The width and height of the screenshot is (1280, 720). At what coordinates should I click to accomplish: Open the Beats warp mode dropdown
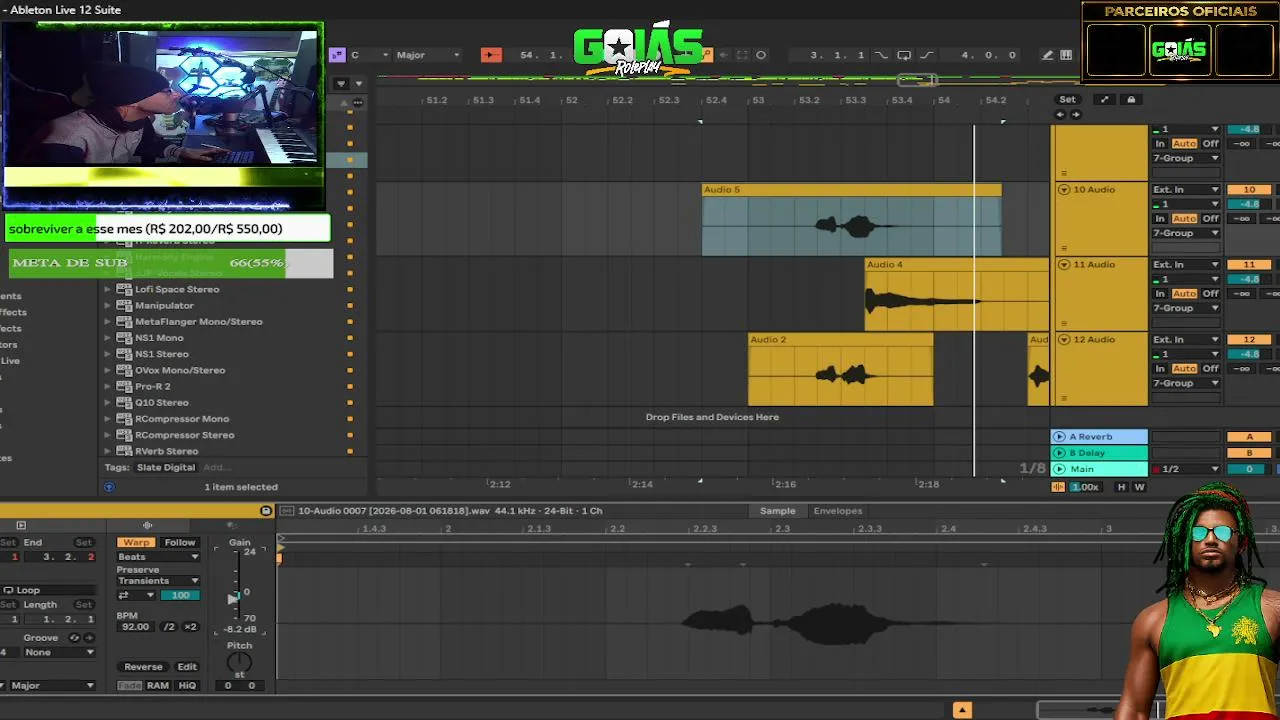[158, 556]
